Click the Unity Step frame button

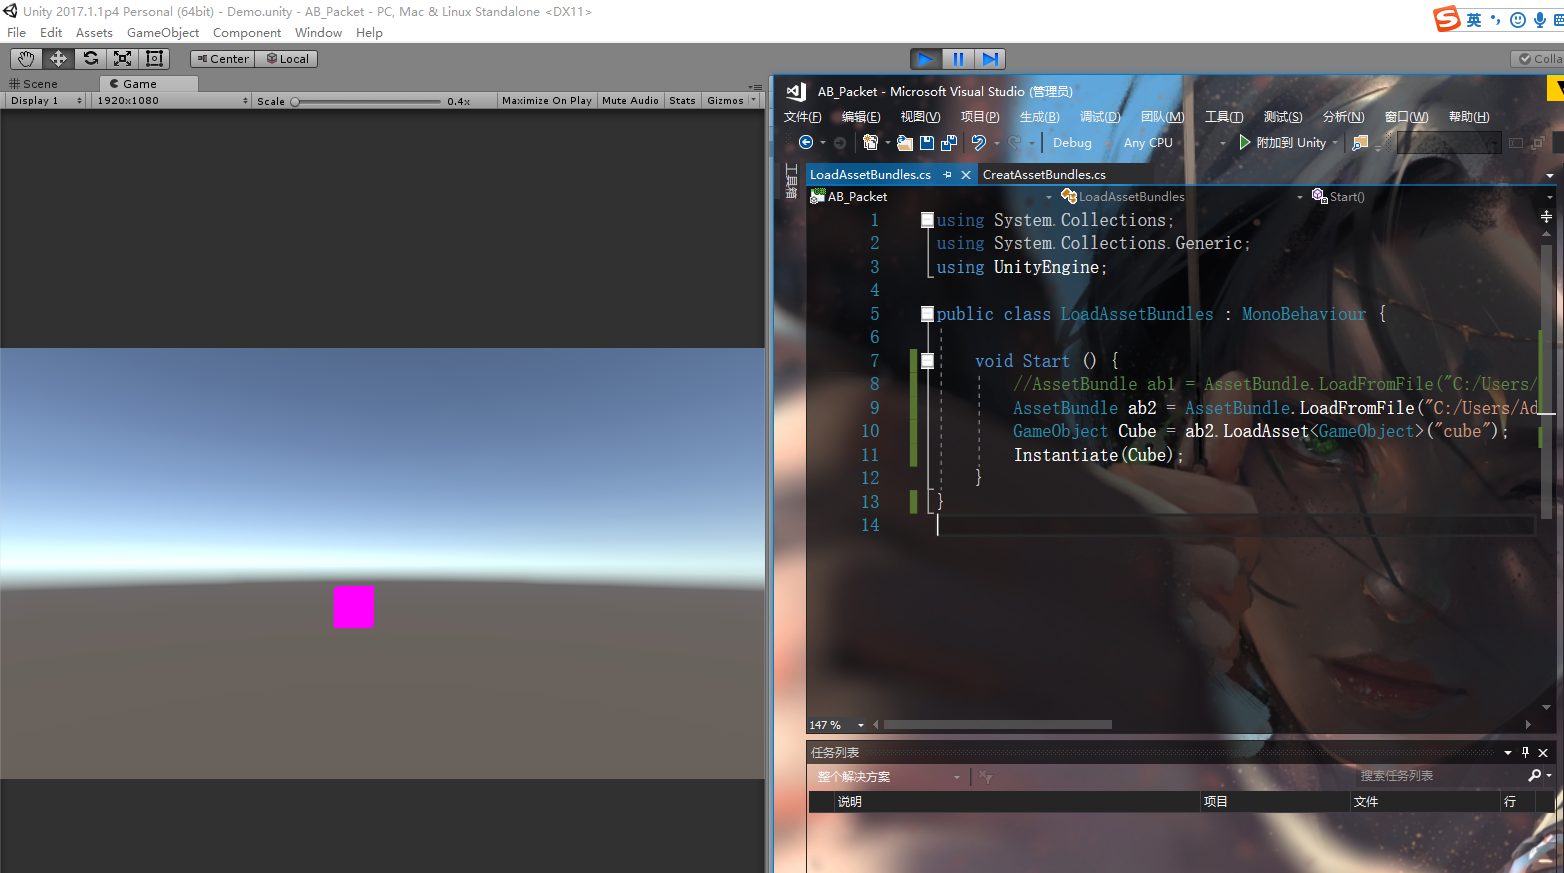pos(990,59)
